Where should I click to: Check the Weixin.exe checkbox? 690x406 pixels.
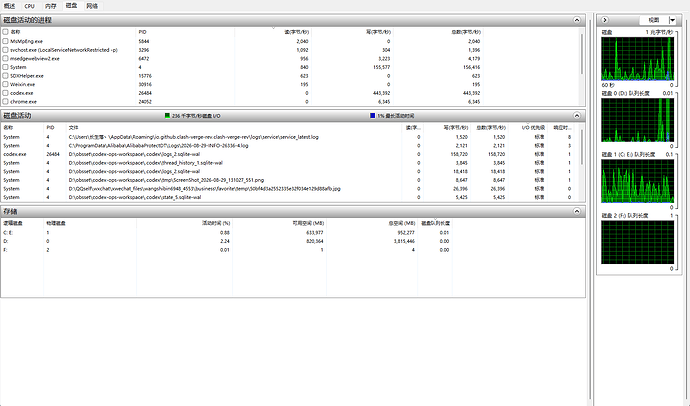click(5, 84)
